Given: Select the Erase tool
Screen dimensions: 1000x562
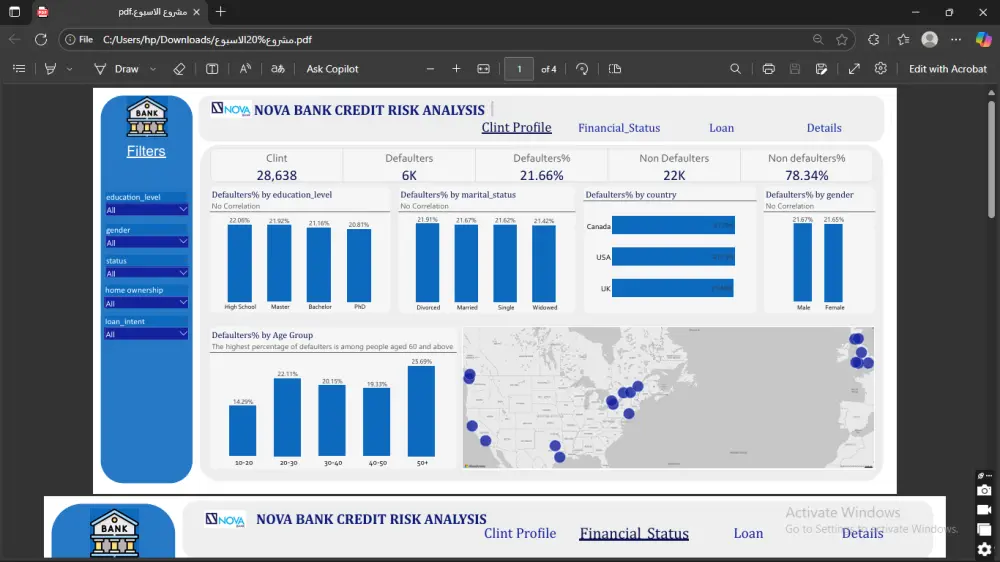Looking at the screenshot, I should pyautogui.click(x=179, y=69).
